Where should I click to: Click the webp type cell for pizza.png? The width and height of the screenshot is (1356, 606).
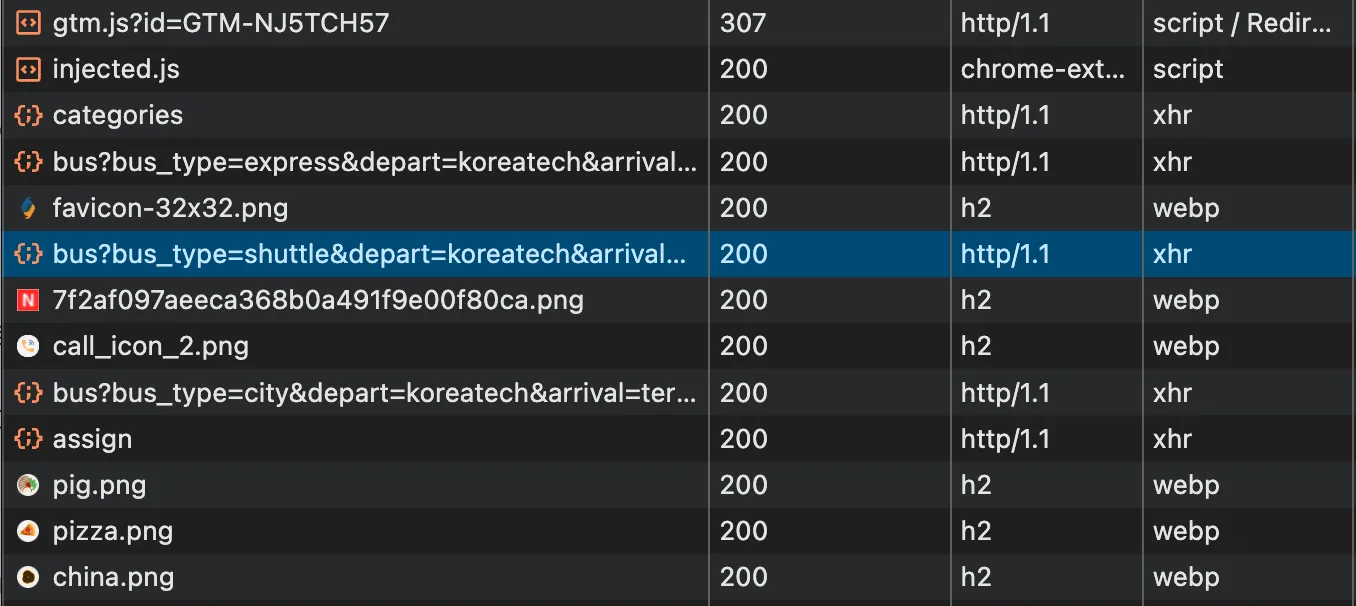[1186, 532]
